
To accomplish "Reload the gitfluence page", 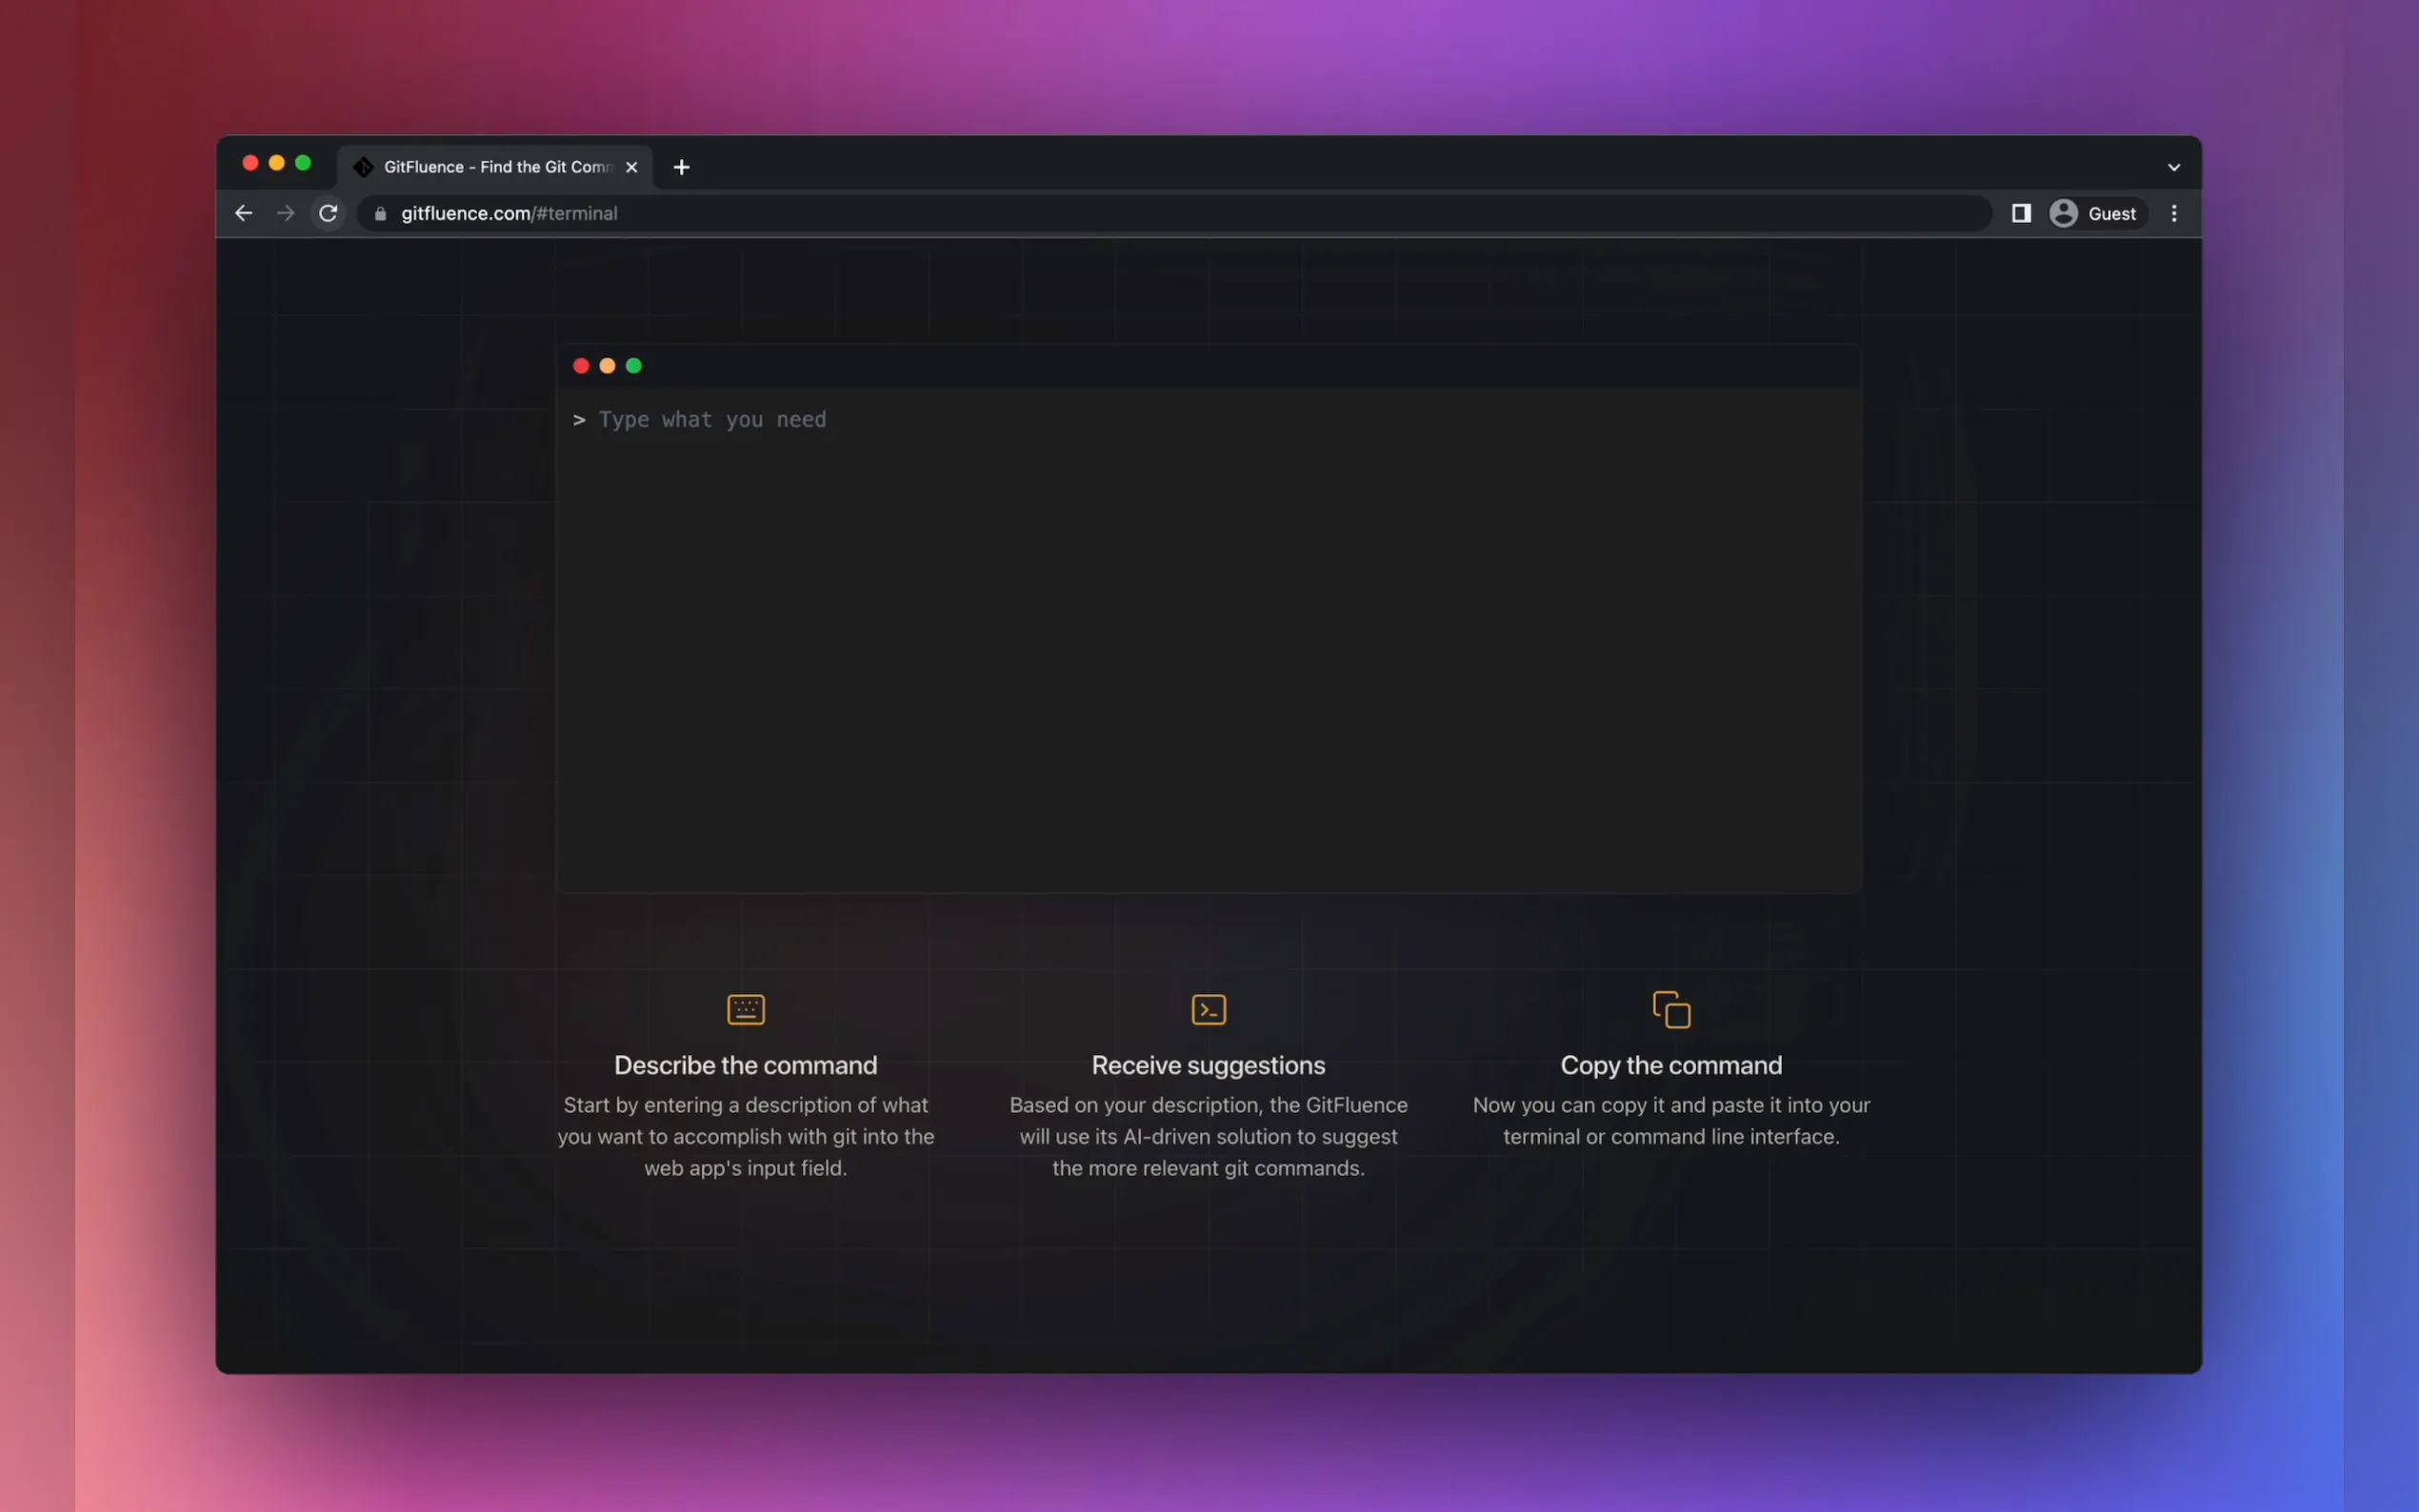I will click(x=328, y=213).
